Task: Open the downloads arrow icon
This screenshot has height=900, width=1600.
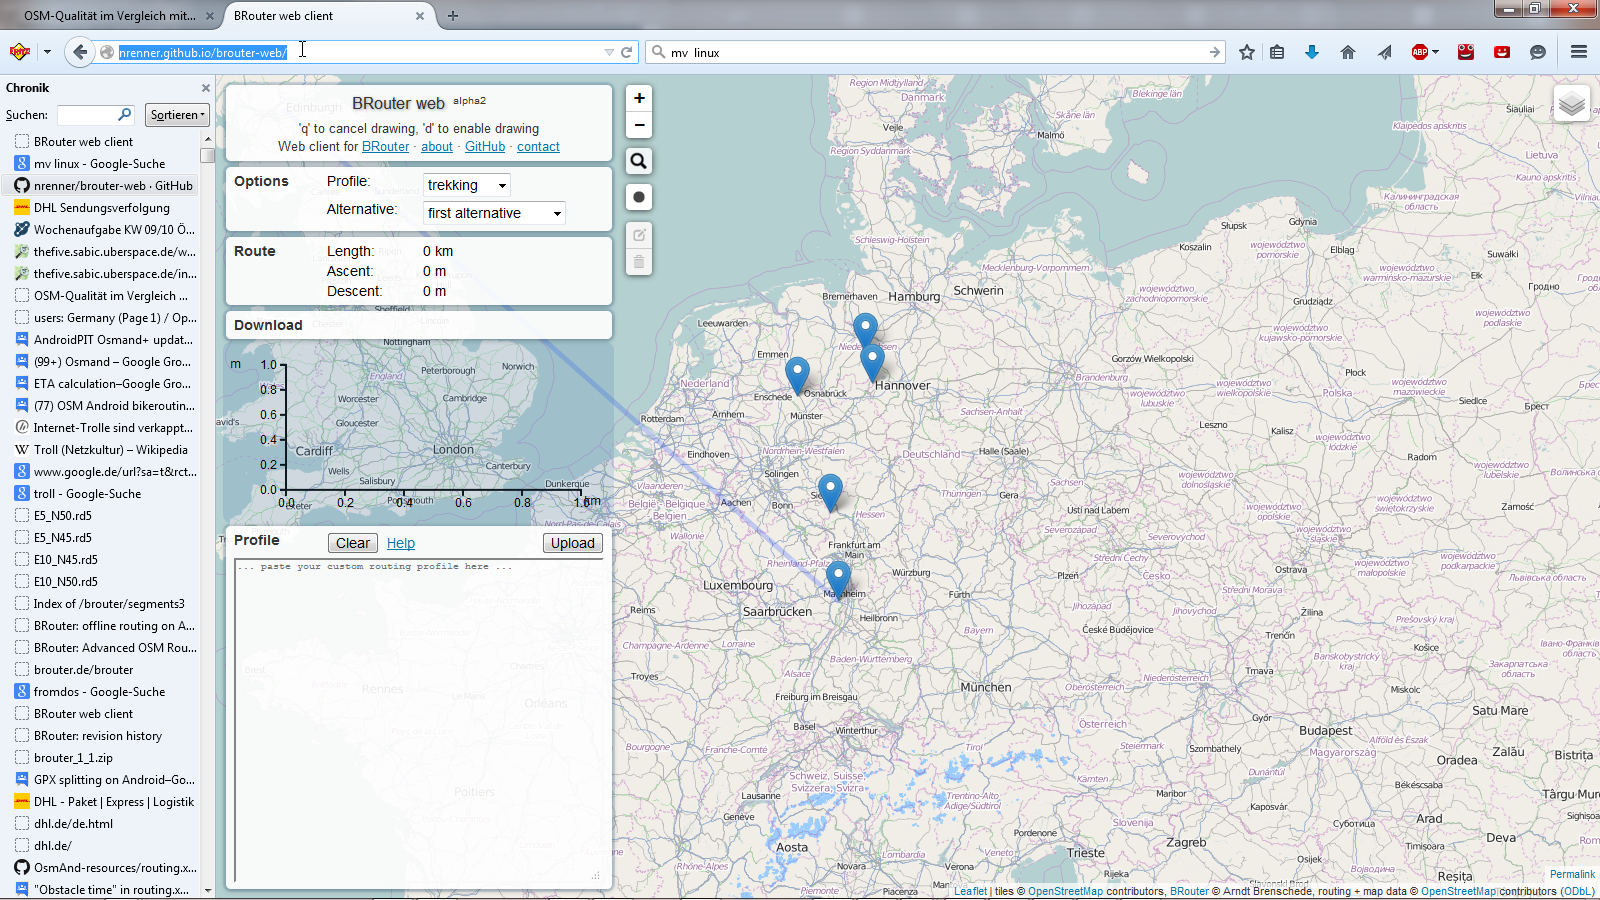Action: coord(1312,52)
